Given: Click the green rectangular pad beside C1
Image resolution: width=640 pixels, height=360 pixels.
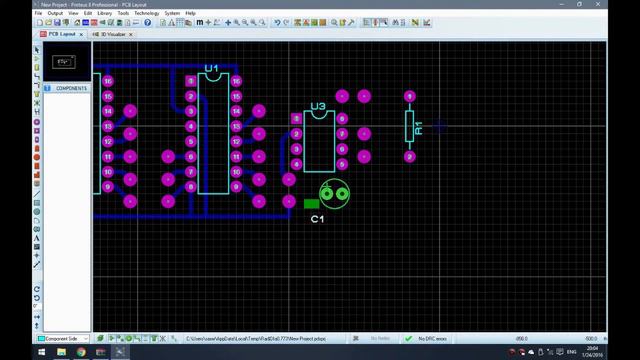Looking at the screenshot, I should point(311,204).
